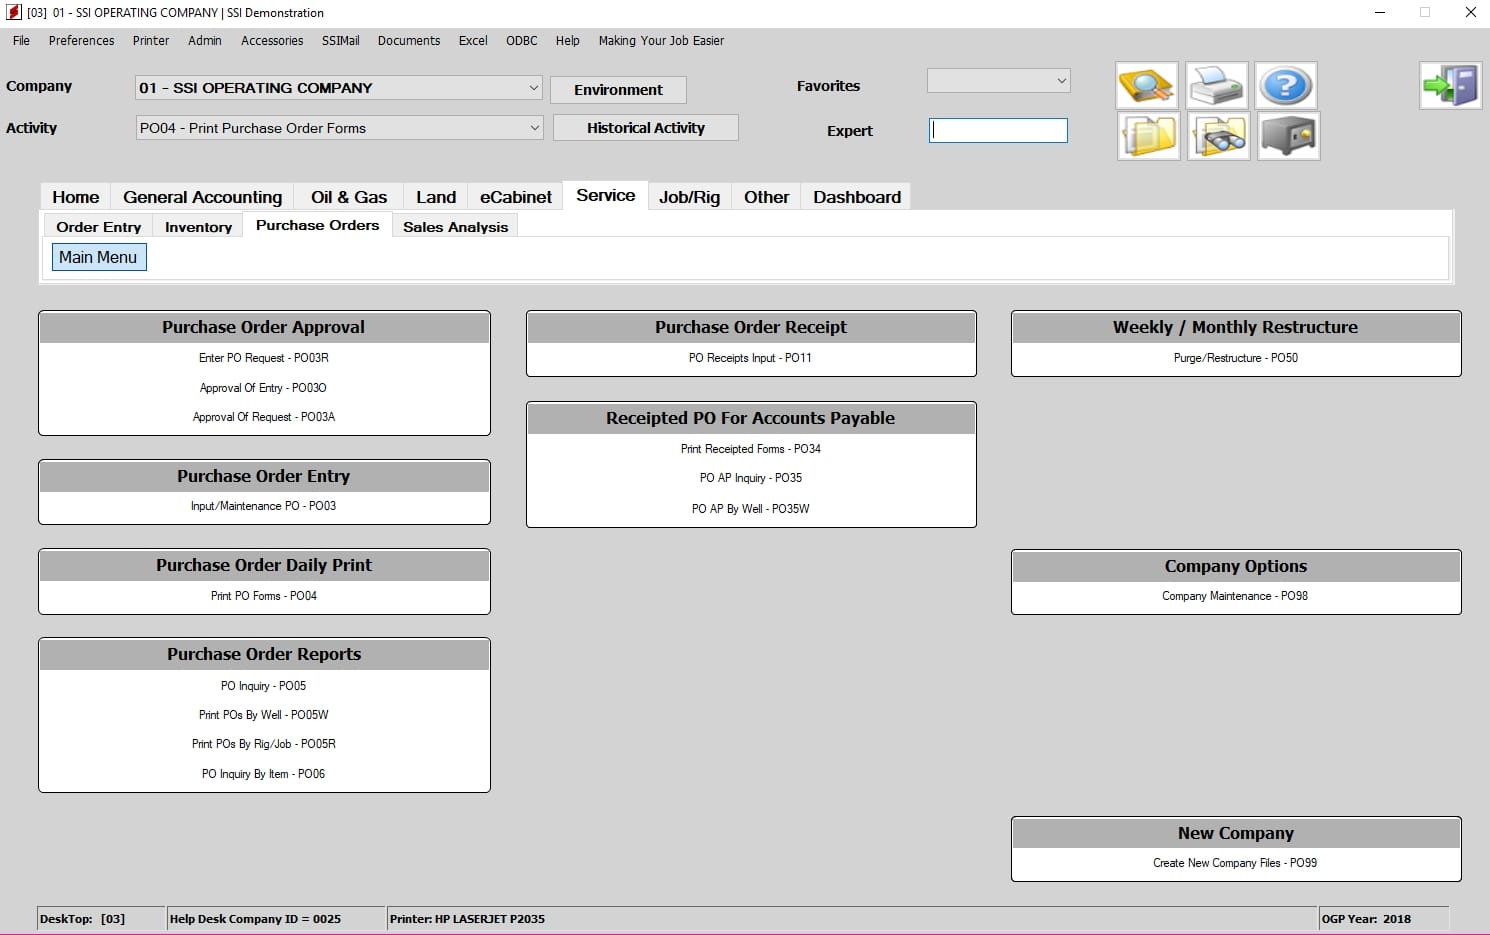This screenshot has height=935, width=1490.
Task: Expand the Company dropdown
Action: coord(533,88)
